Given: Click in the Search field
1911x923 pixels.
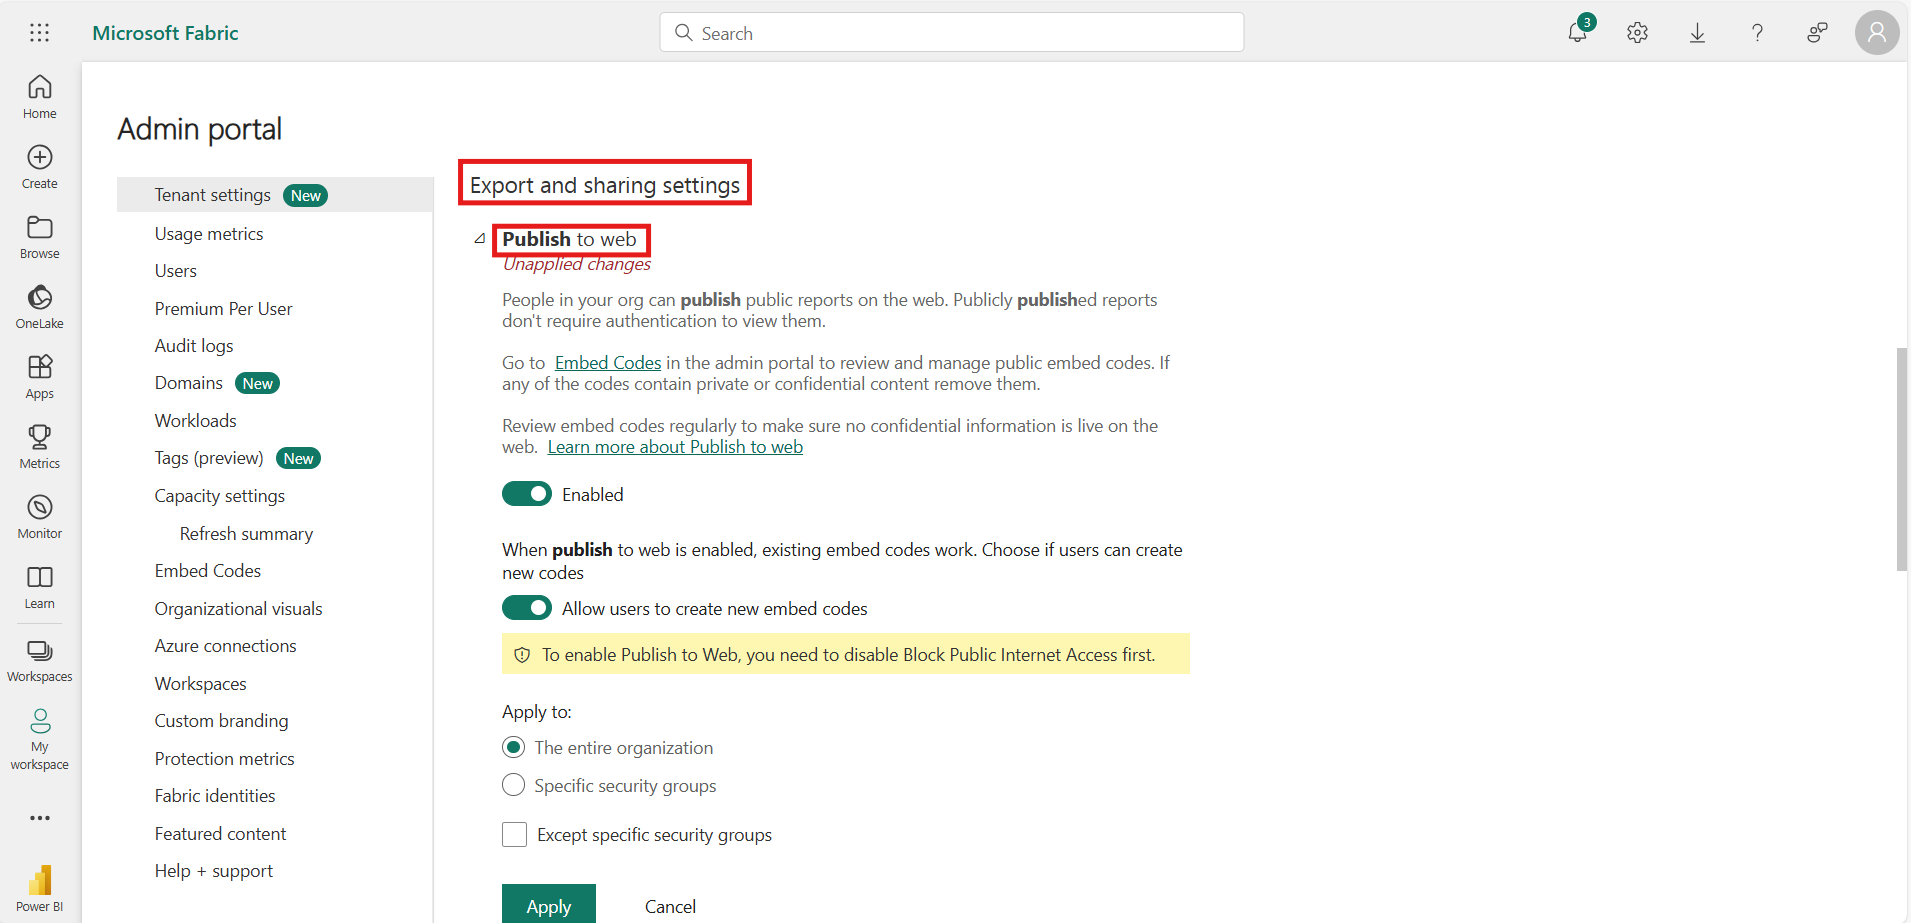Looking at the screenshot, I should coord(950,33).
